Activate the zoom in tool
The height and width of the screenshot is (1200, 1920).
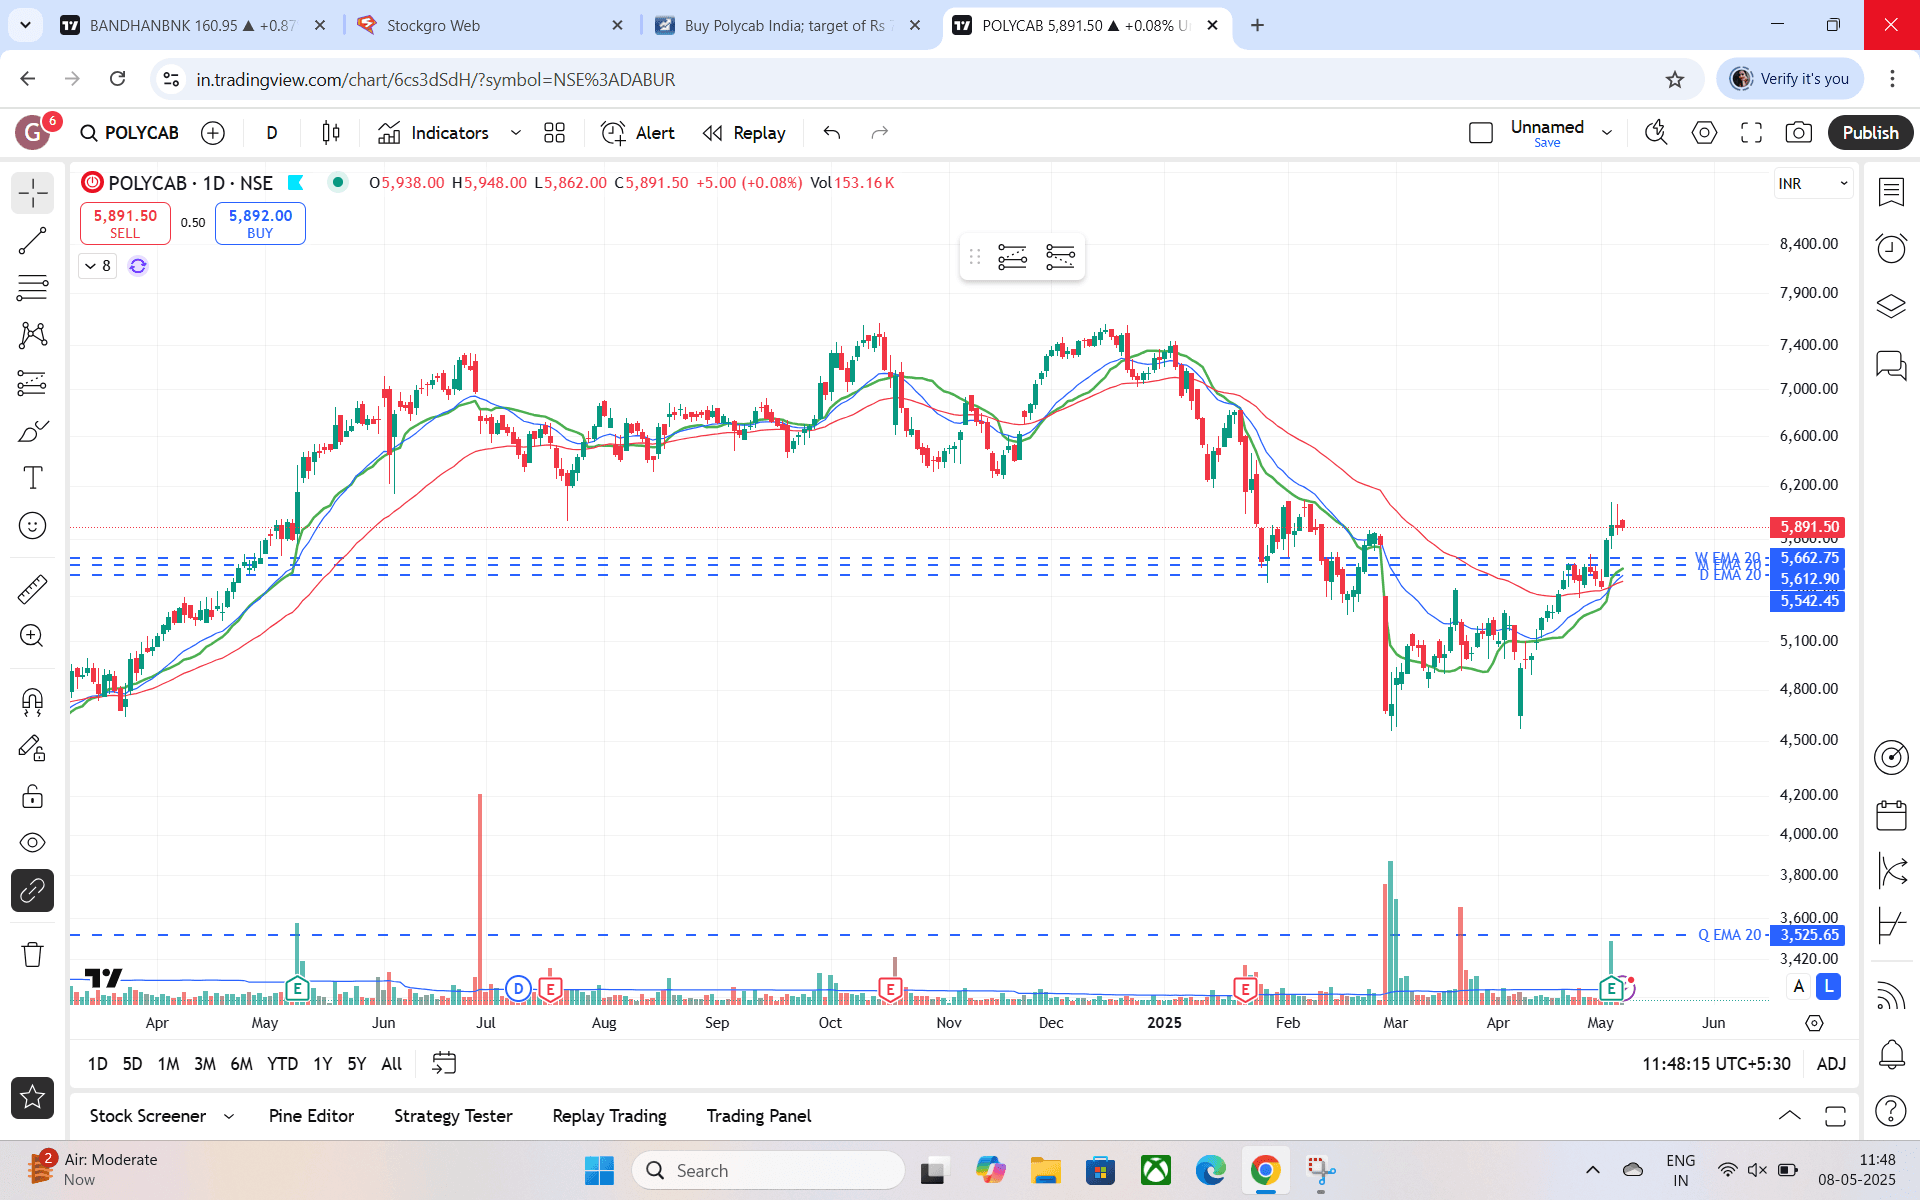pos(32,636)
